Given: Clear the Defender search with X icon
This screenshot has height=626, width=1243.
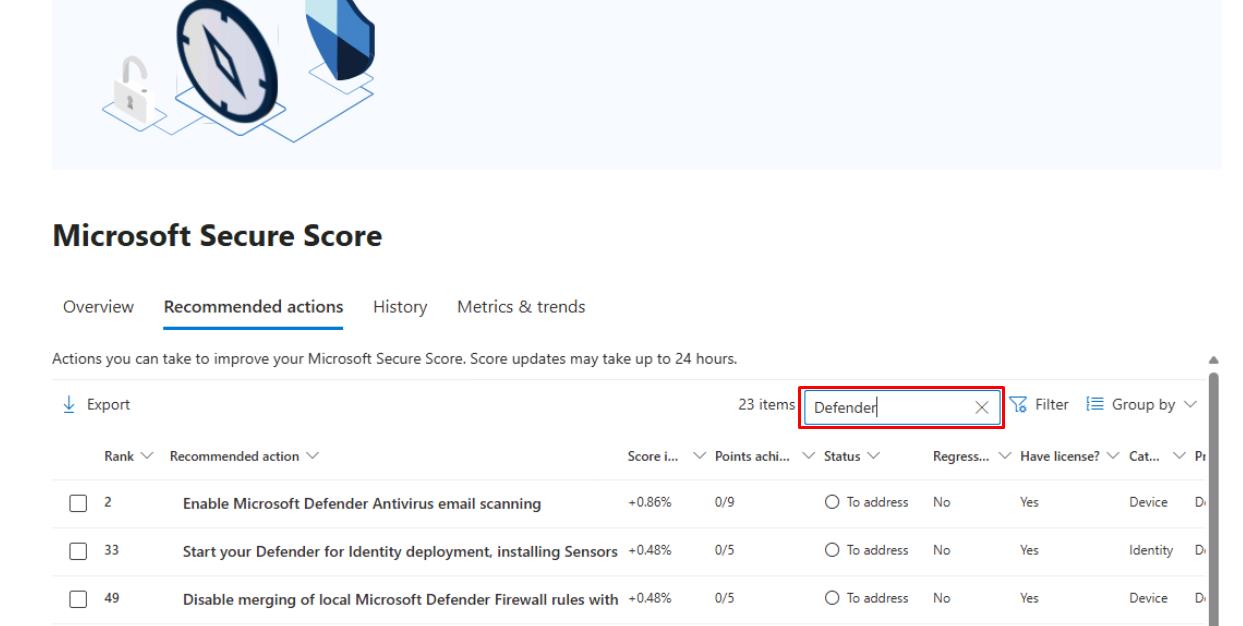Looking at the screenshot, I should (x=981, y=407).
